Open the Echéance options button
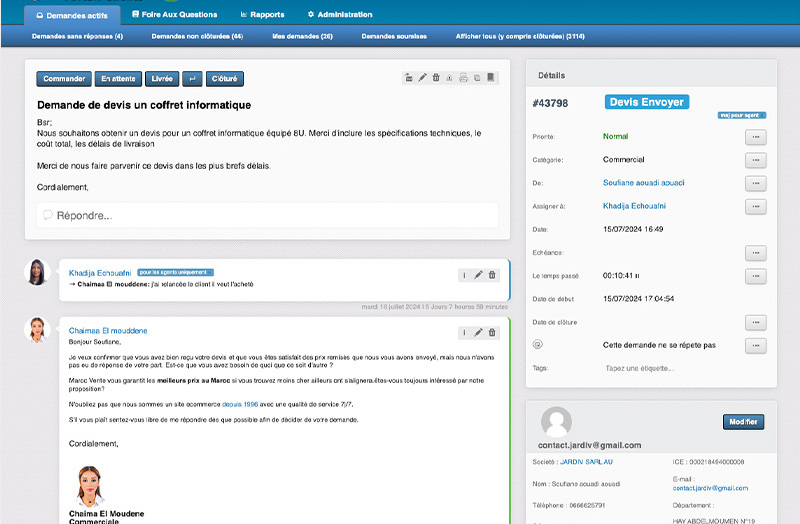Image resolution: width=800 pixels, height=524 pixels. coord(756,253)
